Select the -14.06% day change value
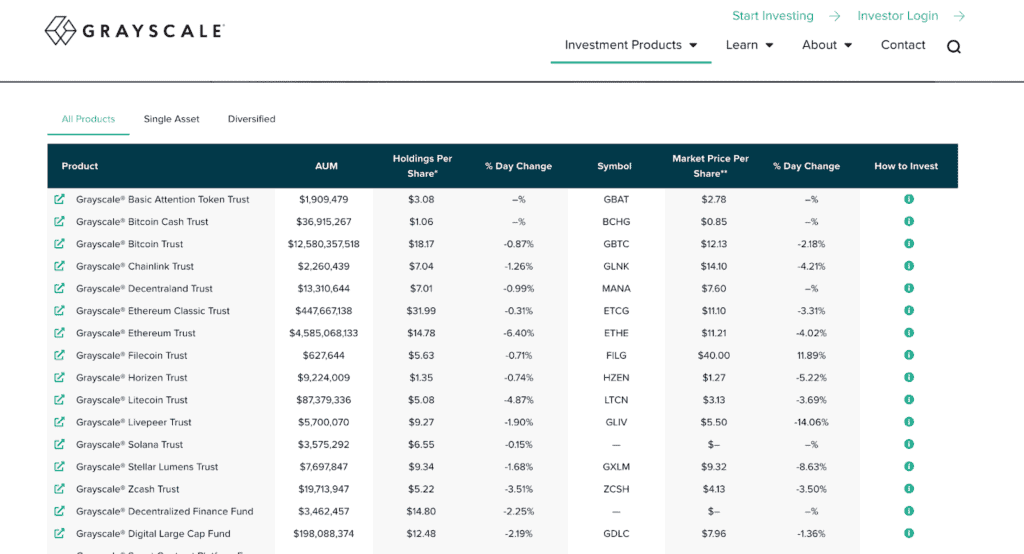 [x=811, y=422]
